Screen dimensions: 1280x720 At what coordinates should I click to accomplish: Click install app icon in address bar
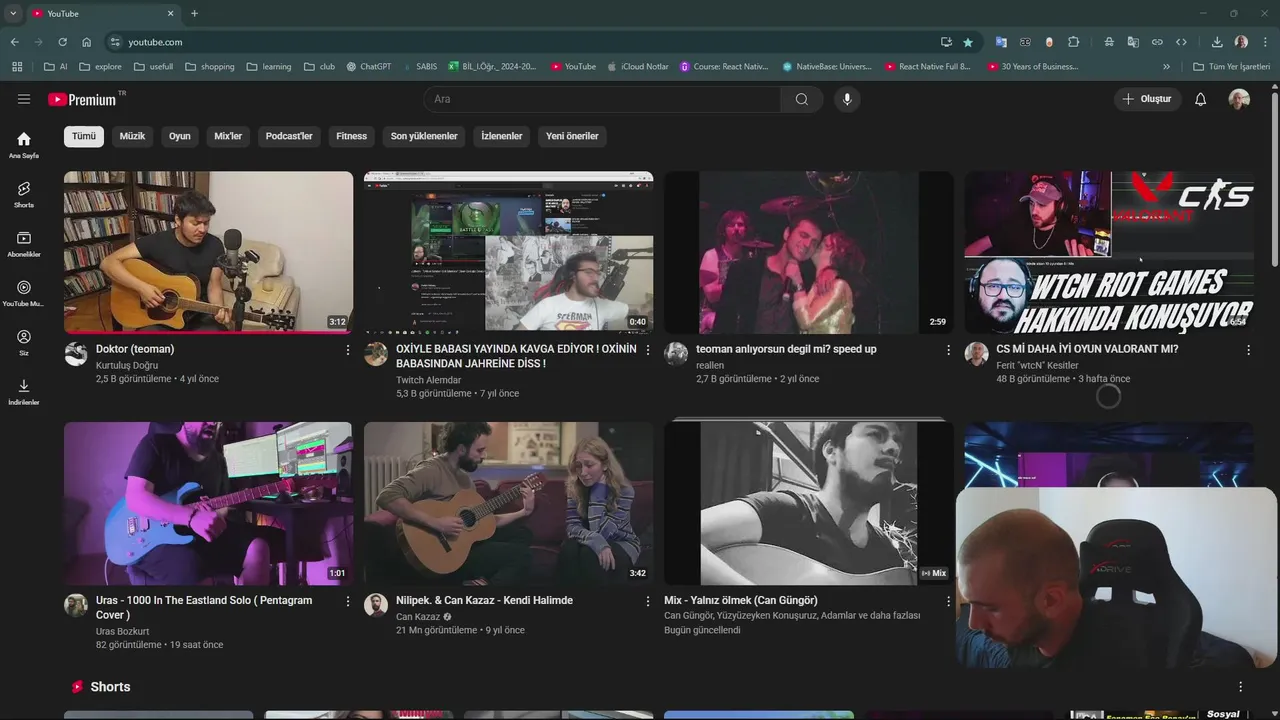(946, 42)
